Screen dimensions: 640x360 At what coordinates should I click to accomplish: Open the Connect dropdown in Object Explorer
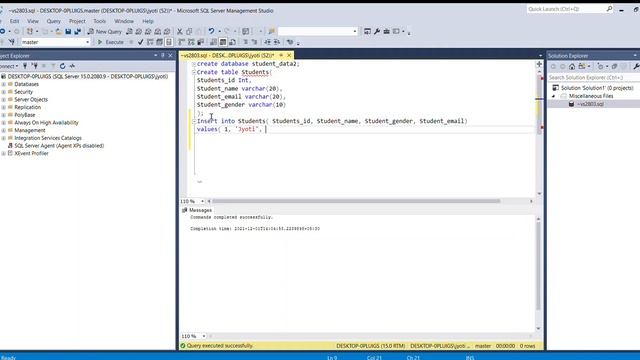coord(9,66)
